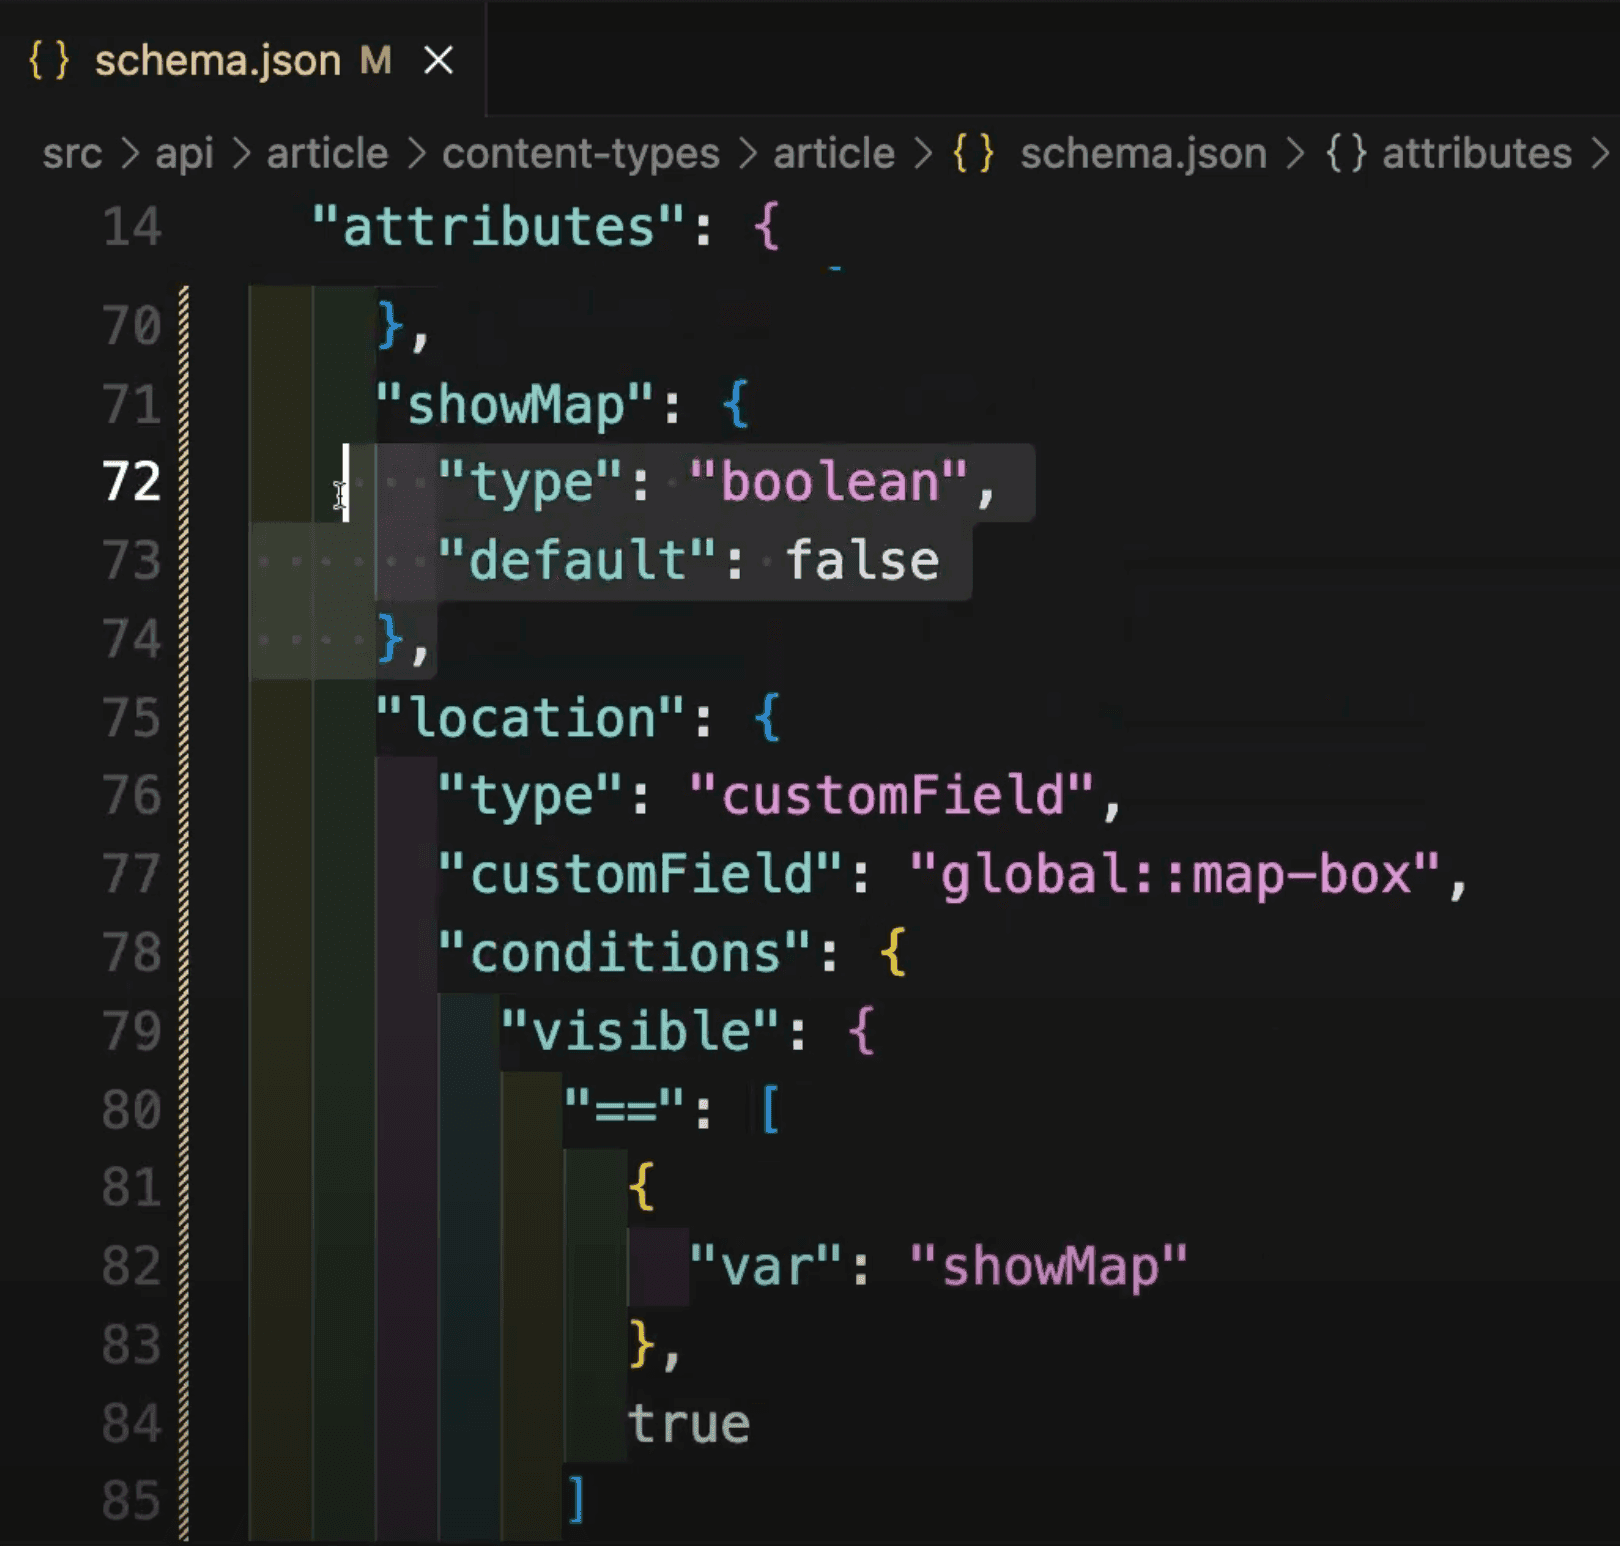Click the "conditions" key on line 78
This screenshot has width=1620, height=1546.
[x=625, y=952]
